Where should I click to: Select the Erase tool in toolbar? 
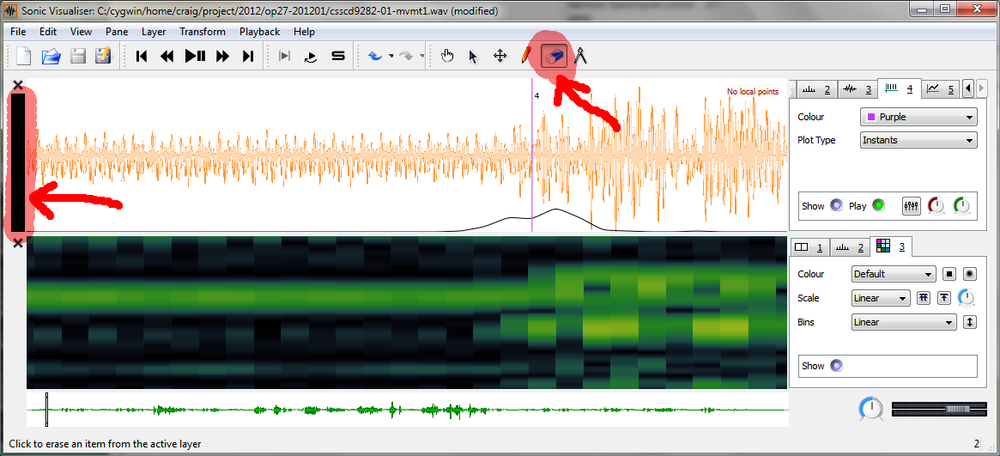point(553,56)
